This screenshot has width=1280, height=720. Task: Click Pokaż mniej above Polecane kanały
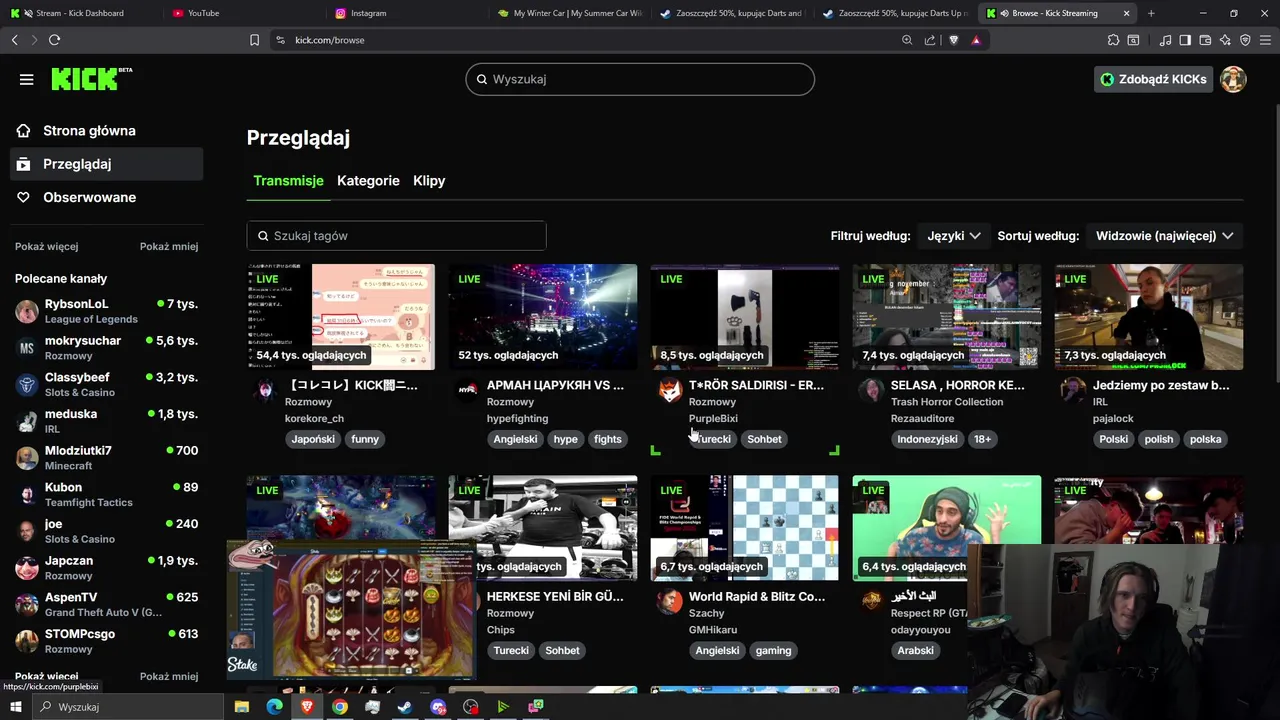pyautogui.click(x=169, y=246)
